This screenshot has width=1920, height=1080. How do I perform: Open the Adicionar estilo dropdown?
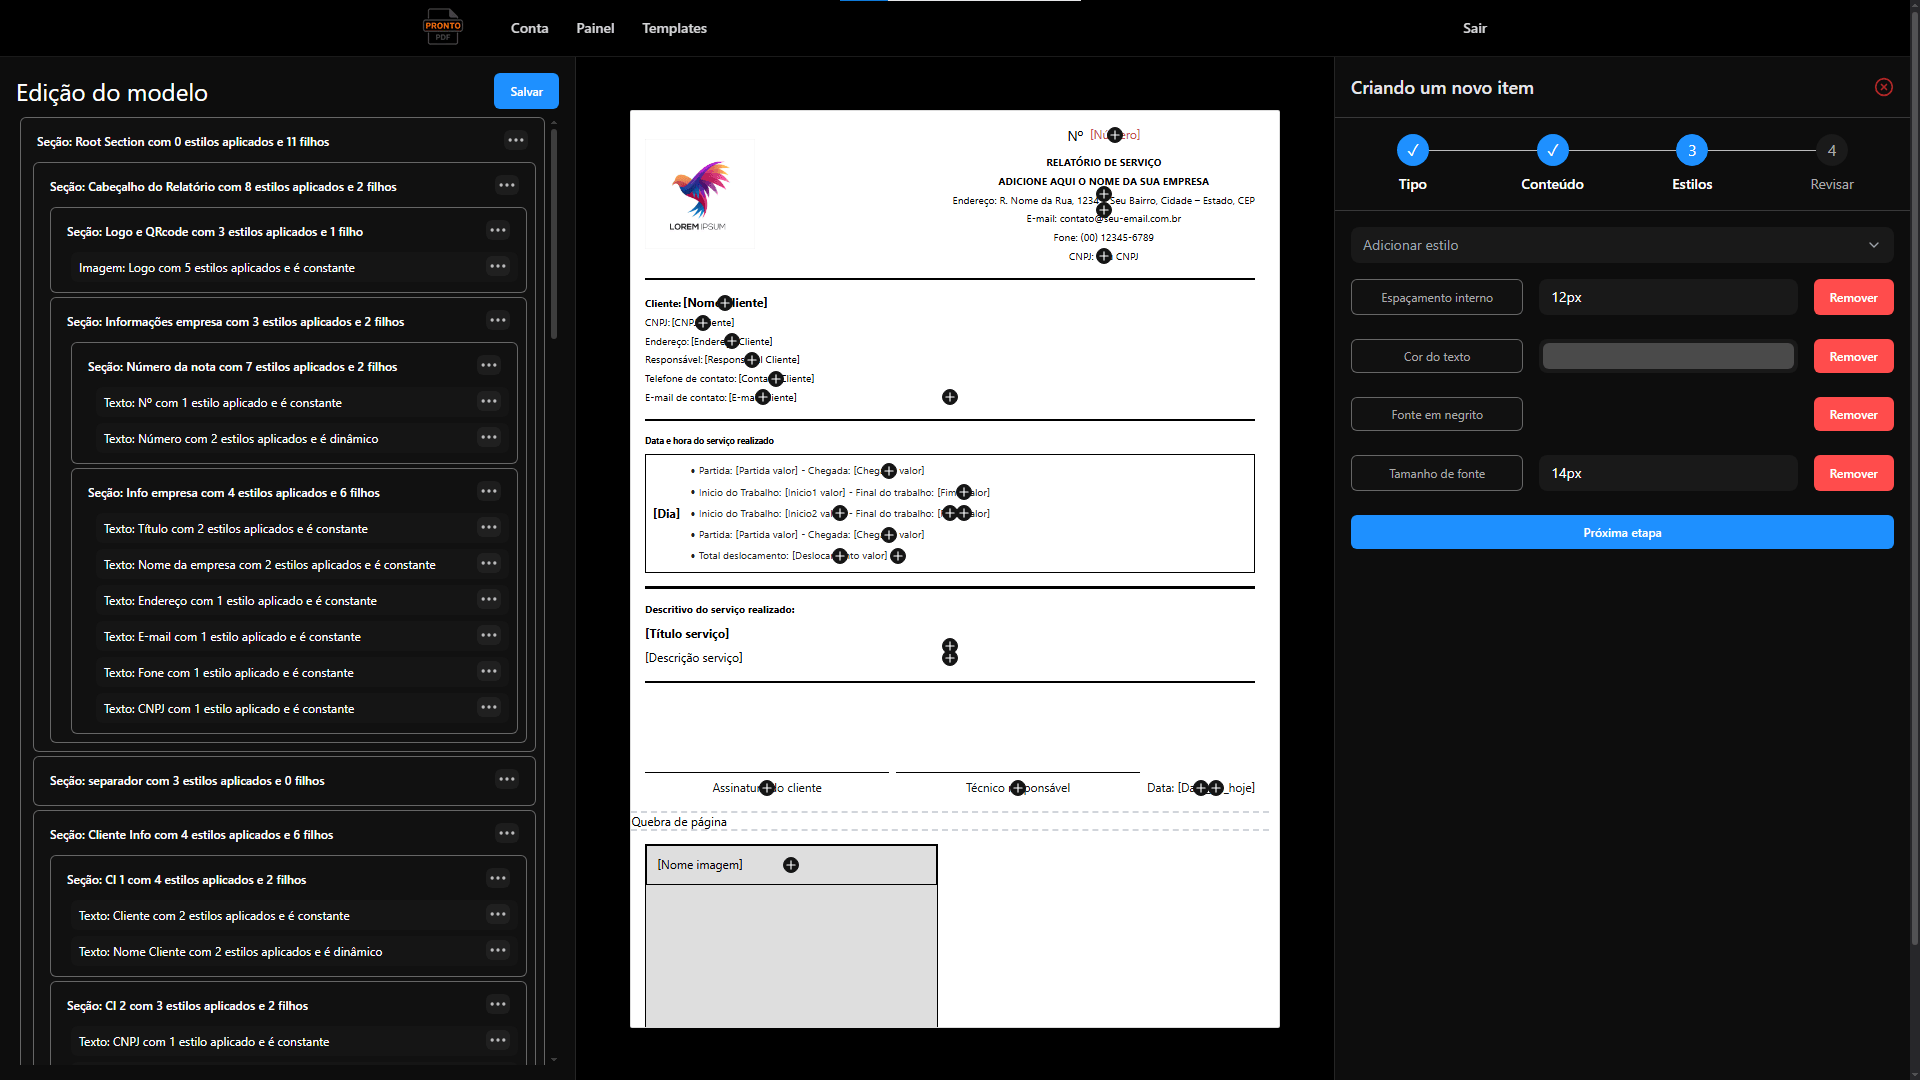(x=1621, y=245)
